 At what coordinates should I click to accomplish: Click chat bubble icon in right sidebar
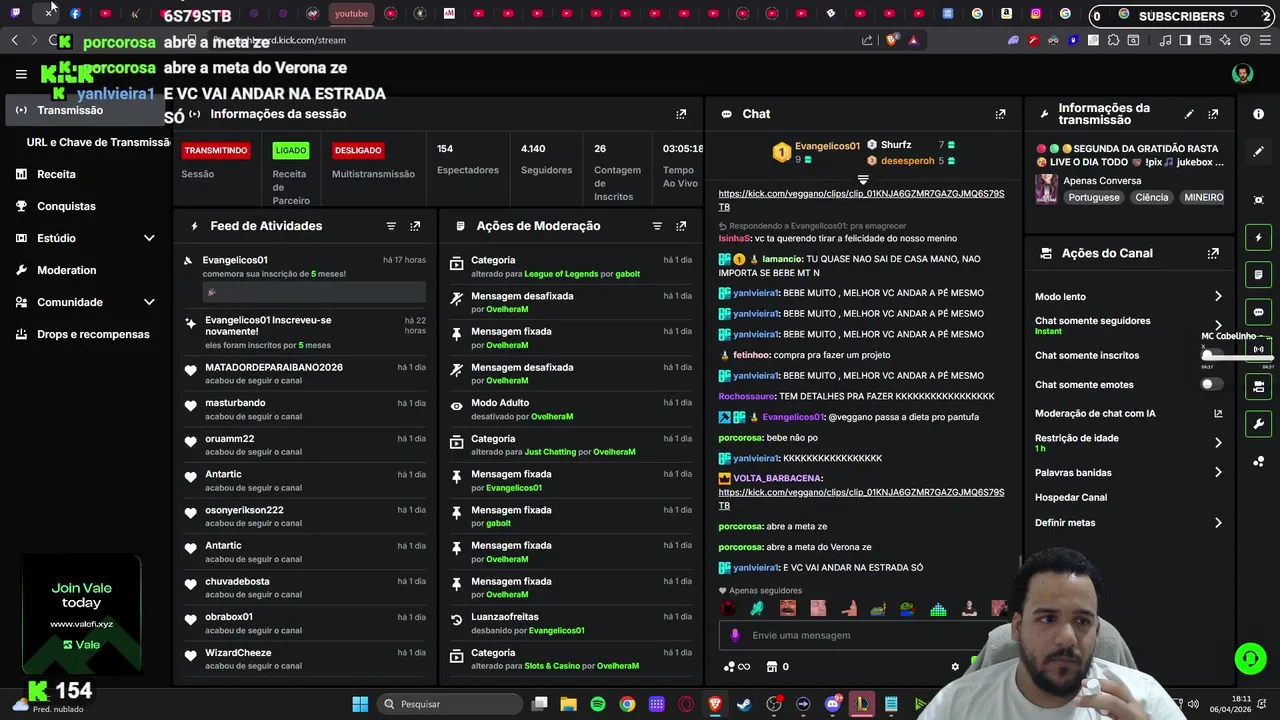point(1258,312)
